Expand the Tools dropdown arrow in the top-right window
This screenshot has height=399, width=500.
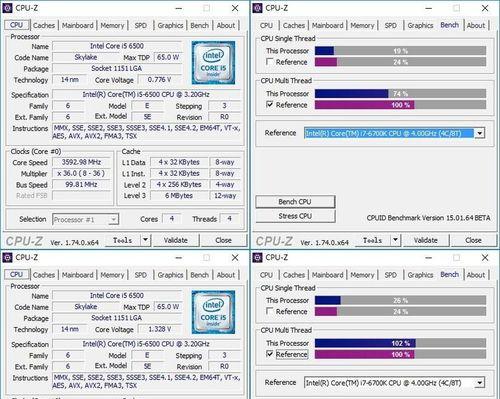(x=395, y=240)
